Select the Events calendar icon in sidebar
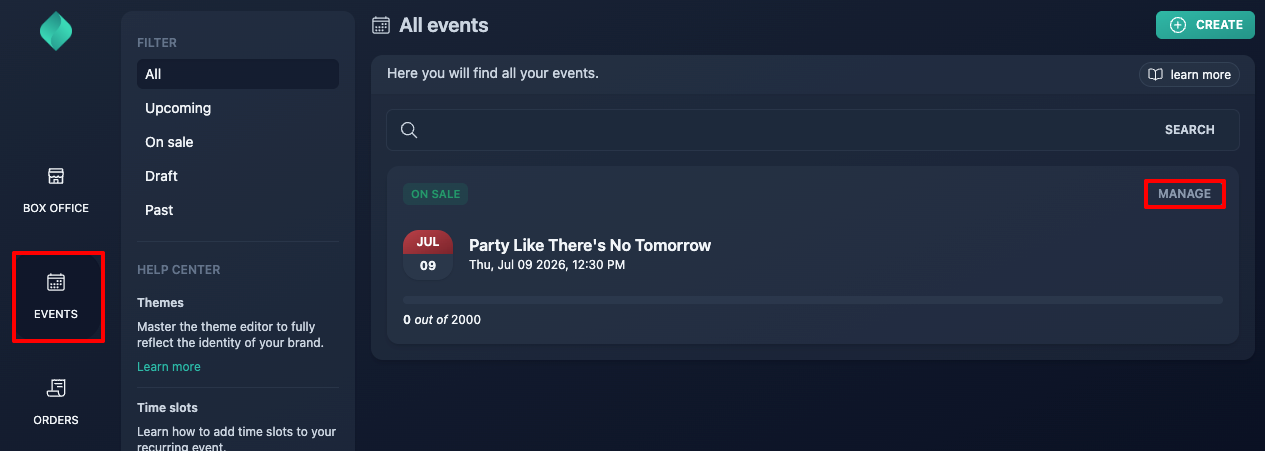Viewport: 1265px width, 451px height. pos(56,282)
